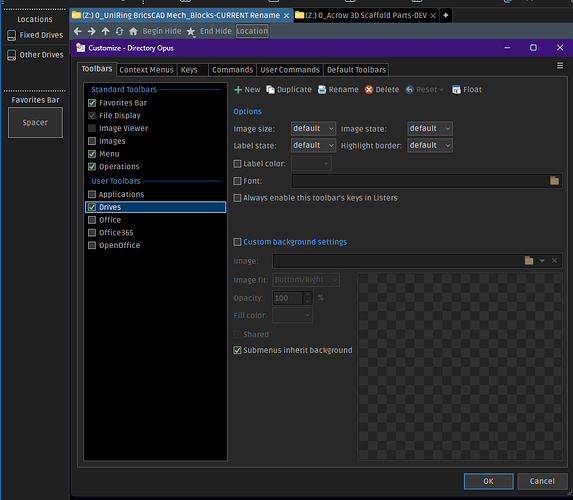Enable the Applications user toolbar checkbox
The height and width of the screenshot is (500, 573).
[92, 194]
